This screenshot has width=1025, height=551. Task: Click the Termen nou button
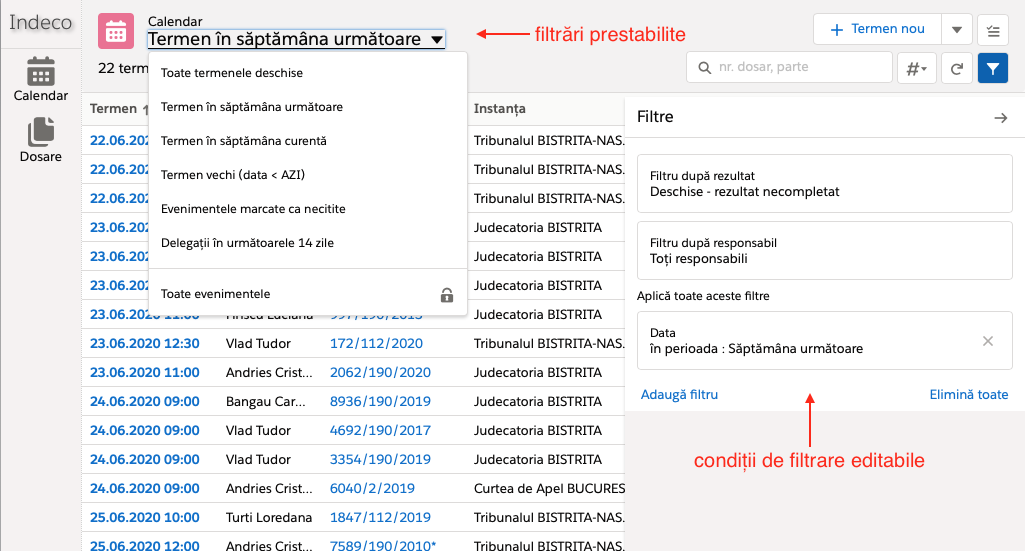877,30
